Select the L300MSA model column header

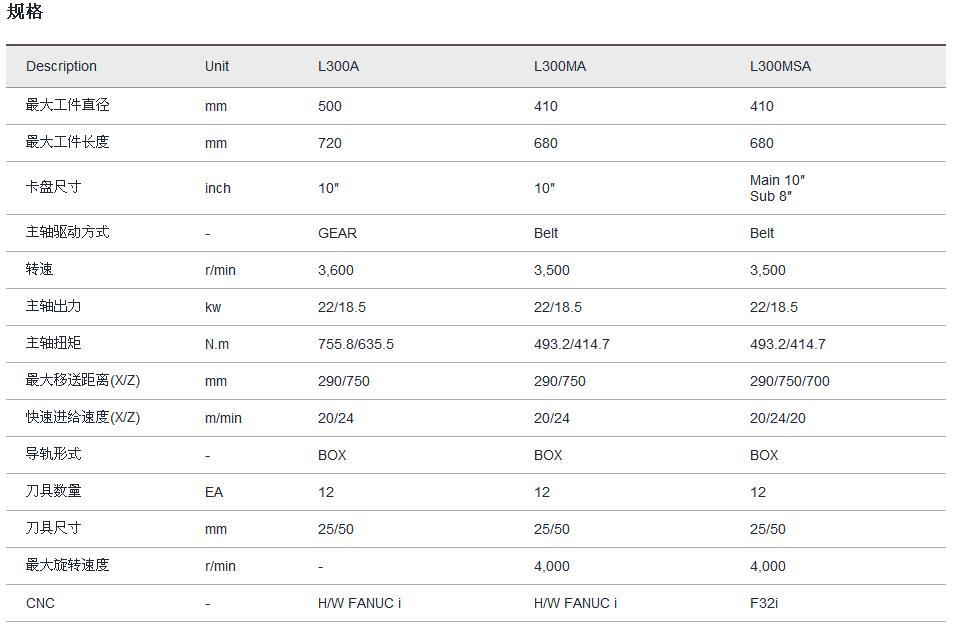tap(780, 67)
